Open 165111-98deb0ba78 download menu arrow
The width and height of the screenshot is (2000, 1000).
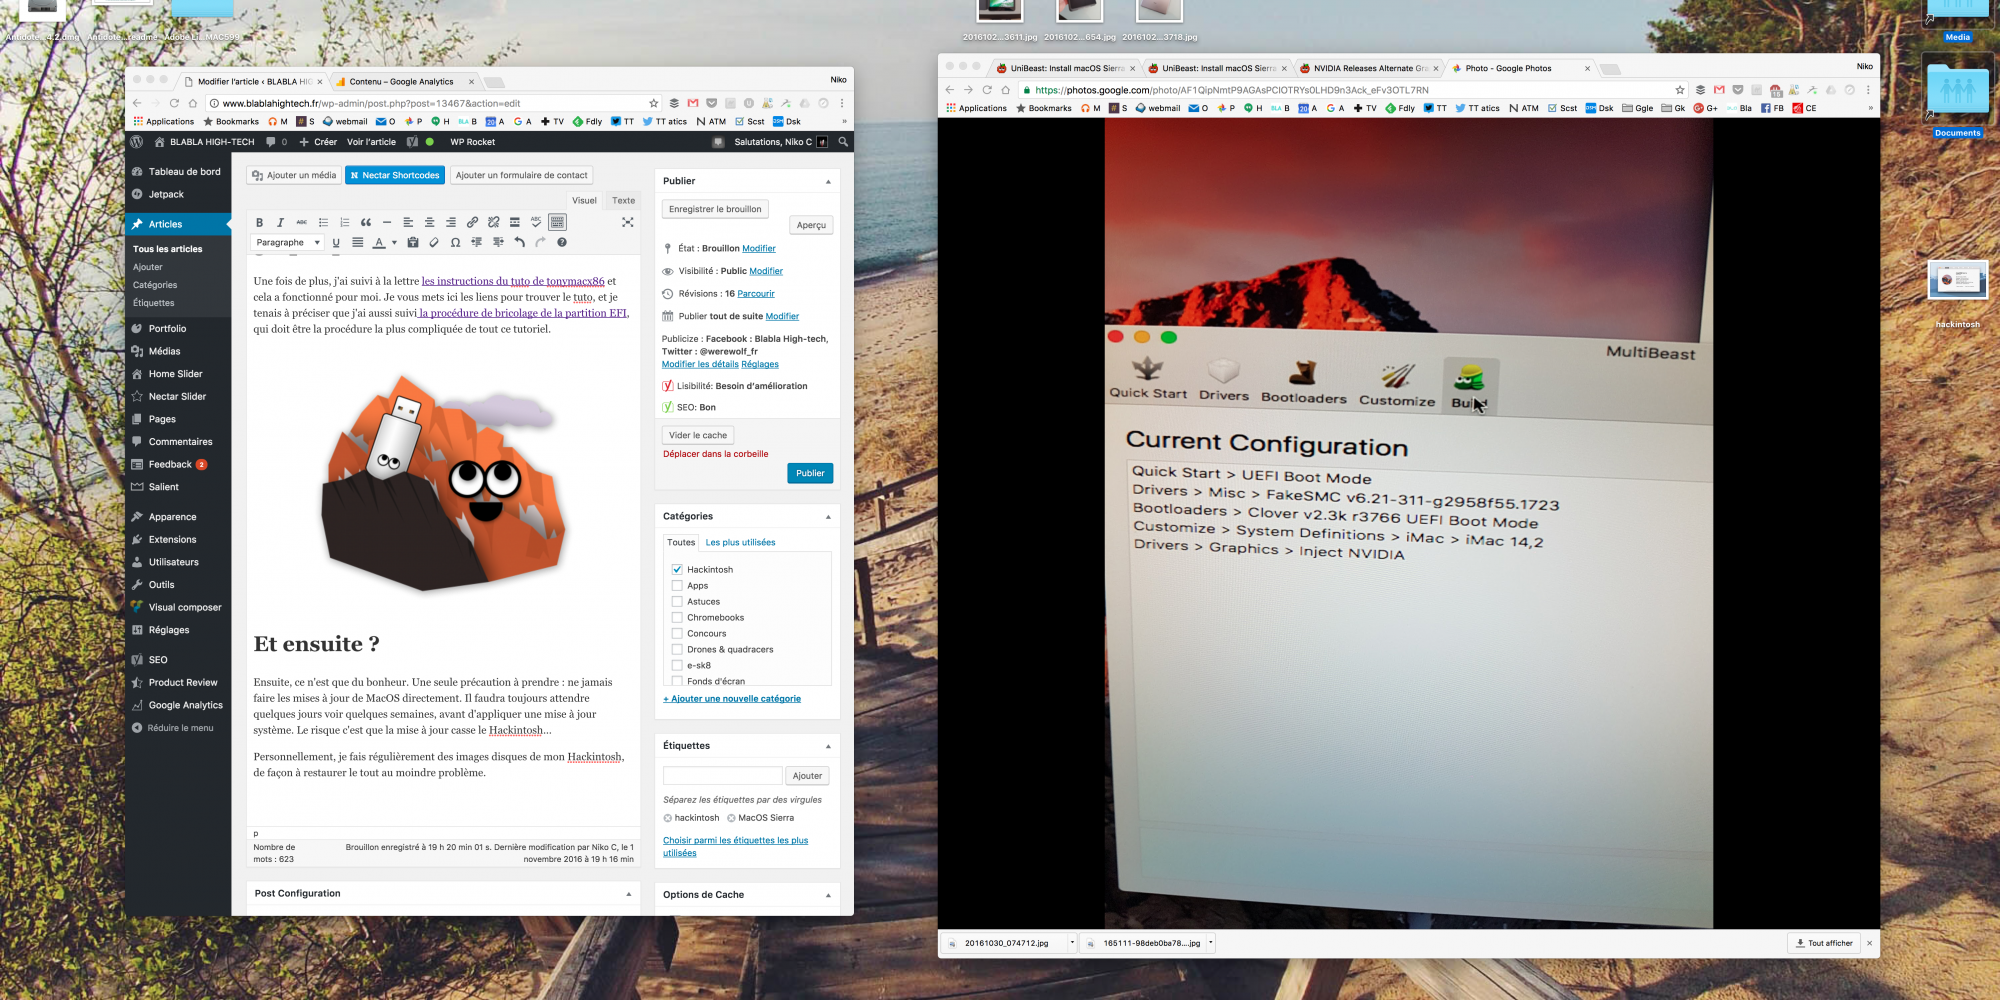coord(1211,942)
